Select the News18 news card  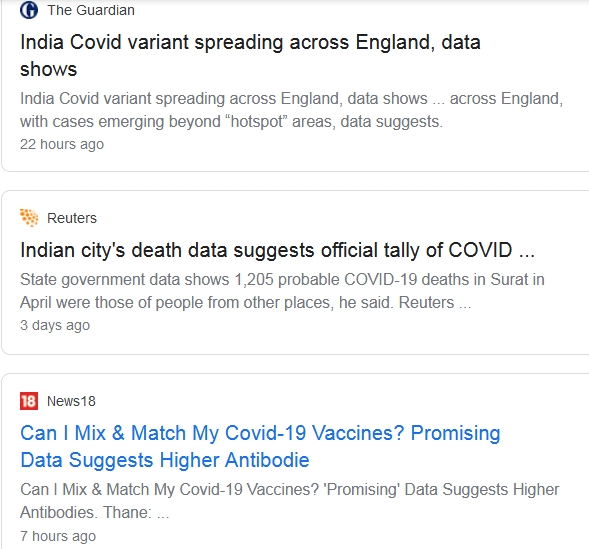[295, 462]
